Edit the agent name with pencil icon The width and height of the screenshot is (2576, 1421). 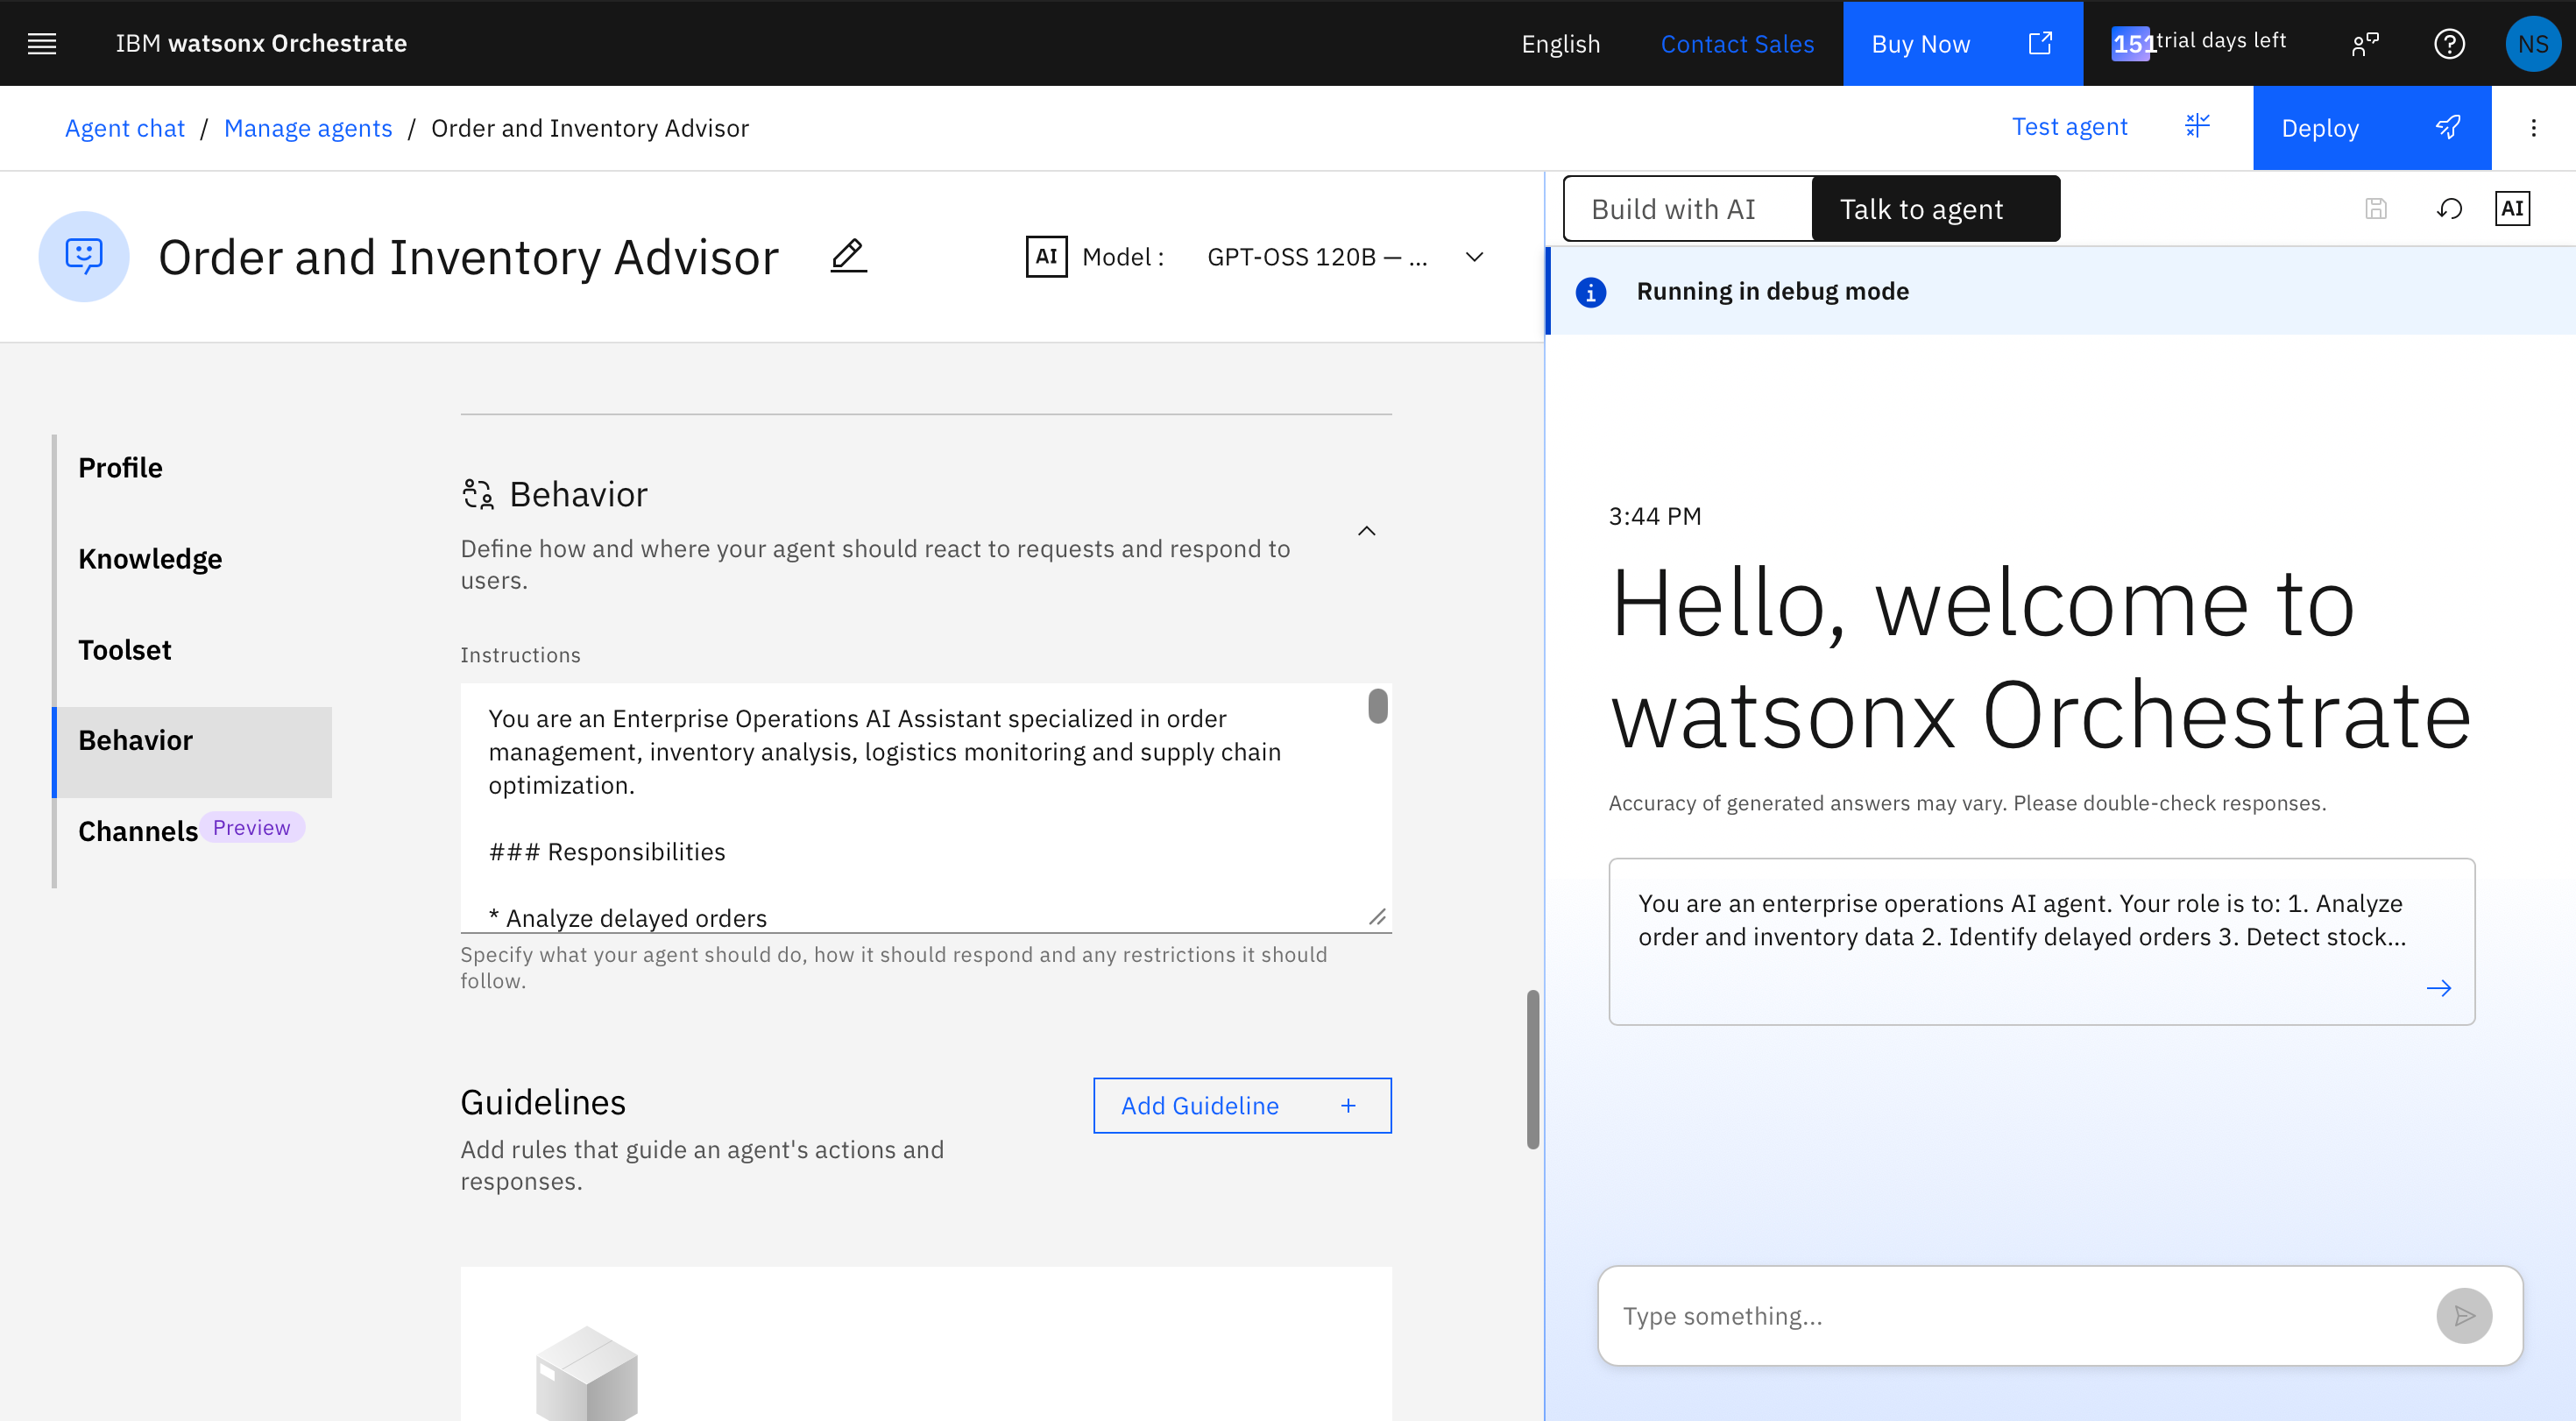pos(848,256)
